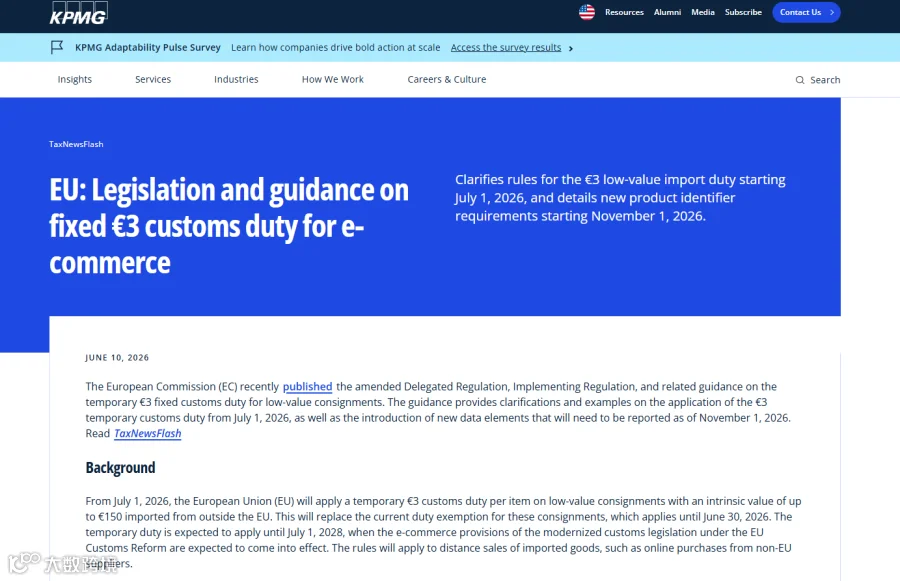The image size is (900, 581).
Task: Click the Background section heading
Action: [121, 468]
